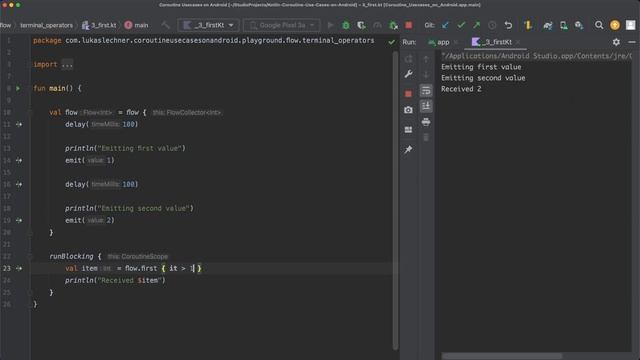This screenshot has height=360, width=640.
Task: Click console line "Emitting first value"
Action: [481, 67]
